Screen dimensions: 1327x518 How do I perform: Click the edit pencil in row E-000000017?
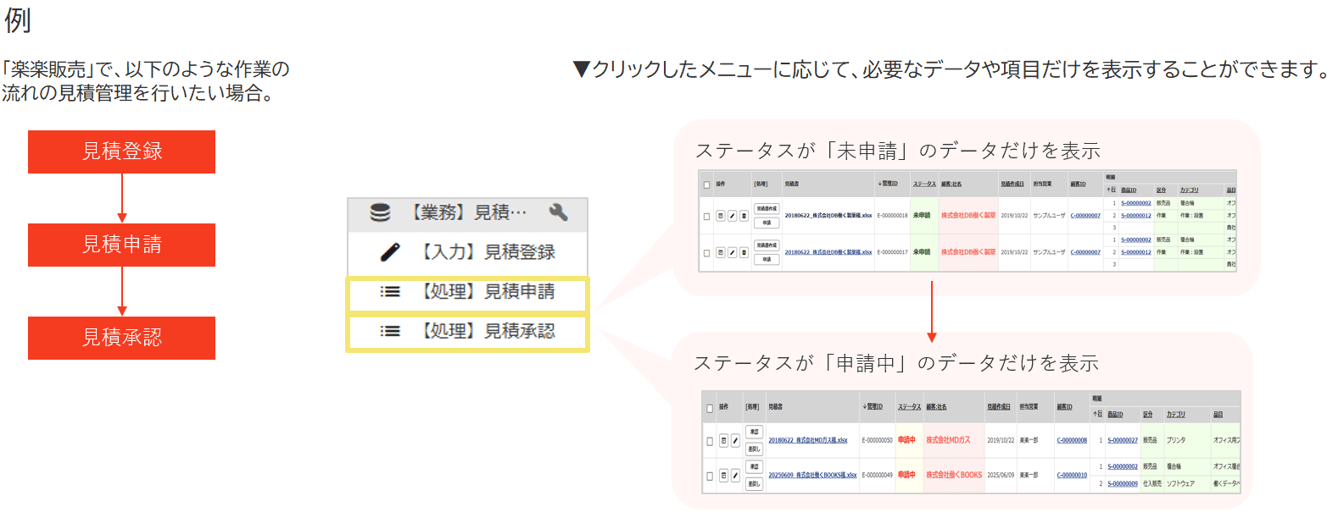(x=732, y=252)
